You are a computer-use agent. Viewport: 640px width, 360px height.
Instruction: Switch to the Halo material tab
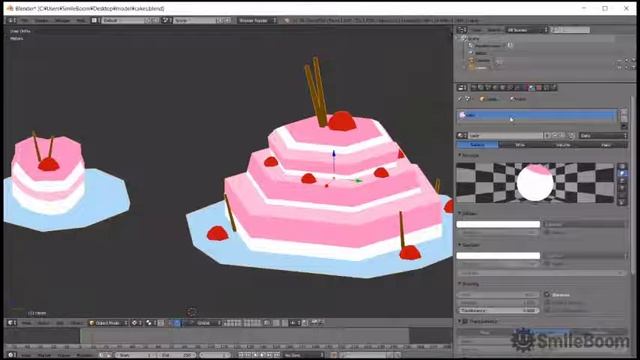tap(606, 145)
